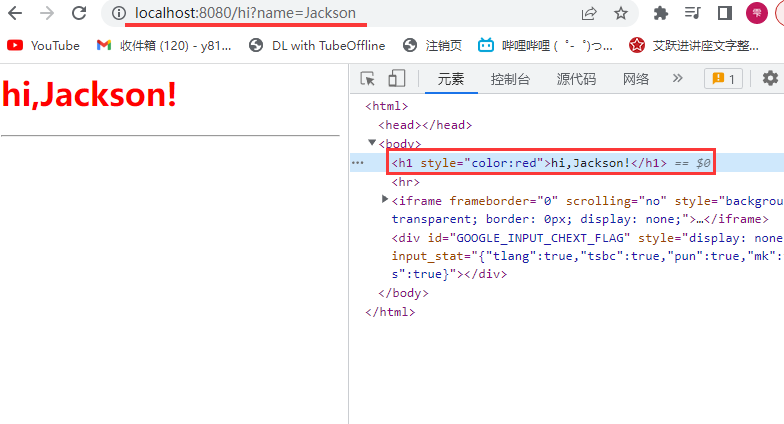784x424 pixels.
Task: Open DevTools settings gear
Action: tap(769, 79)
